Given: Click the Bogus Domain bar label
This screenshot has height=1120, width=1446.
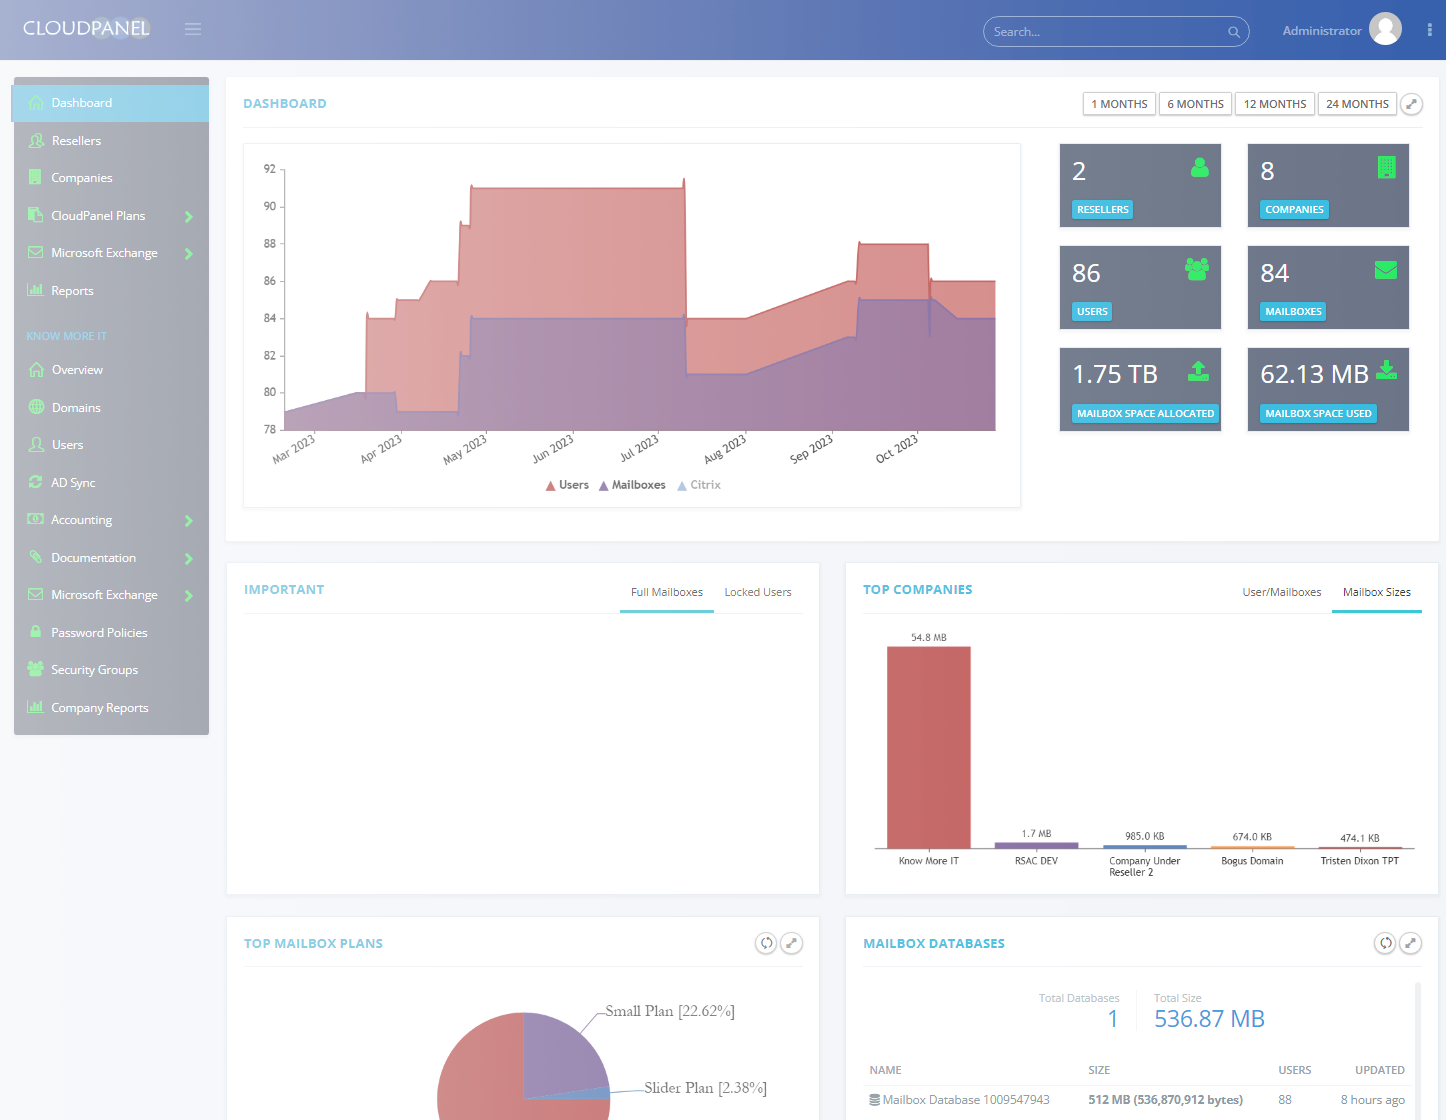Looking at the screenshot, I should click(x=1252, y=860).
